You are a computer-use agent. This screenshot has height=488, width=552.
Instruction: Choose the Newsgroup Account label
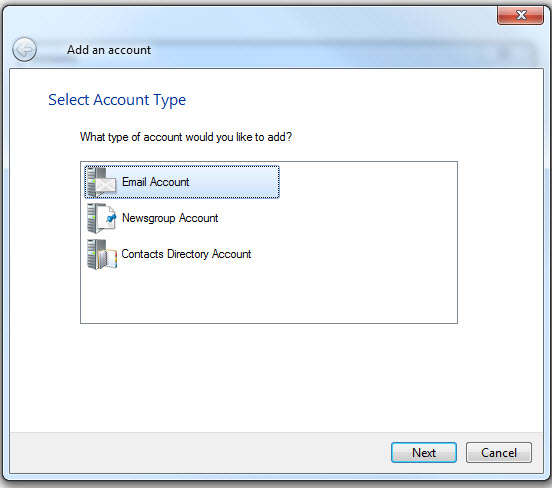point(170,218)
